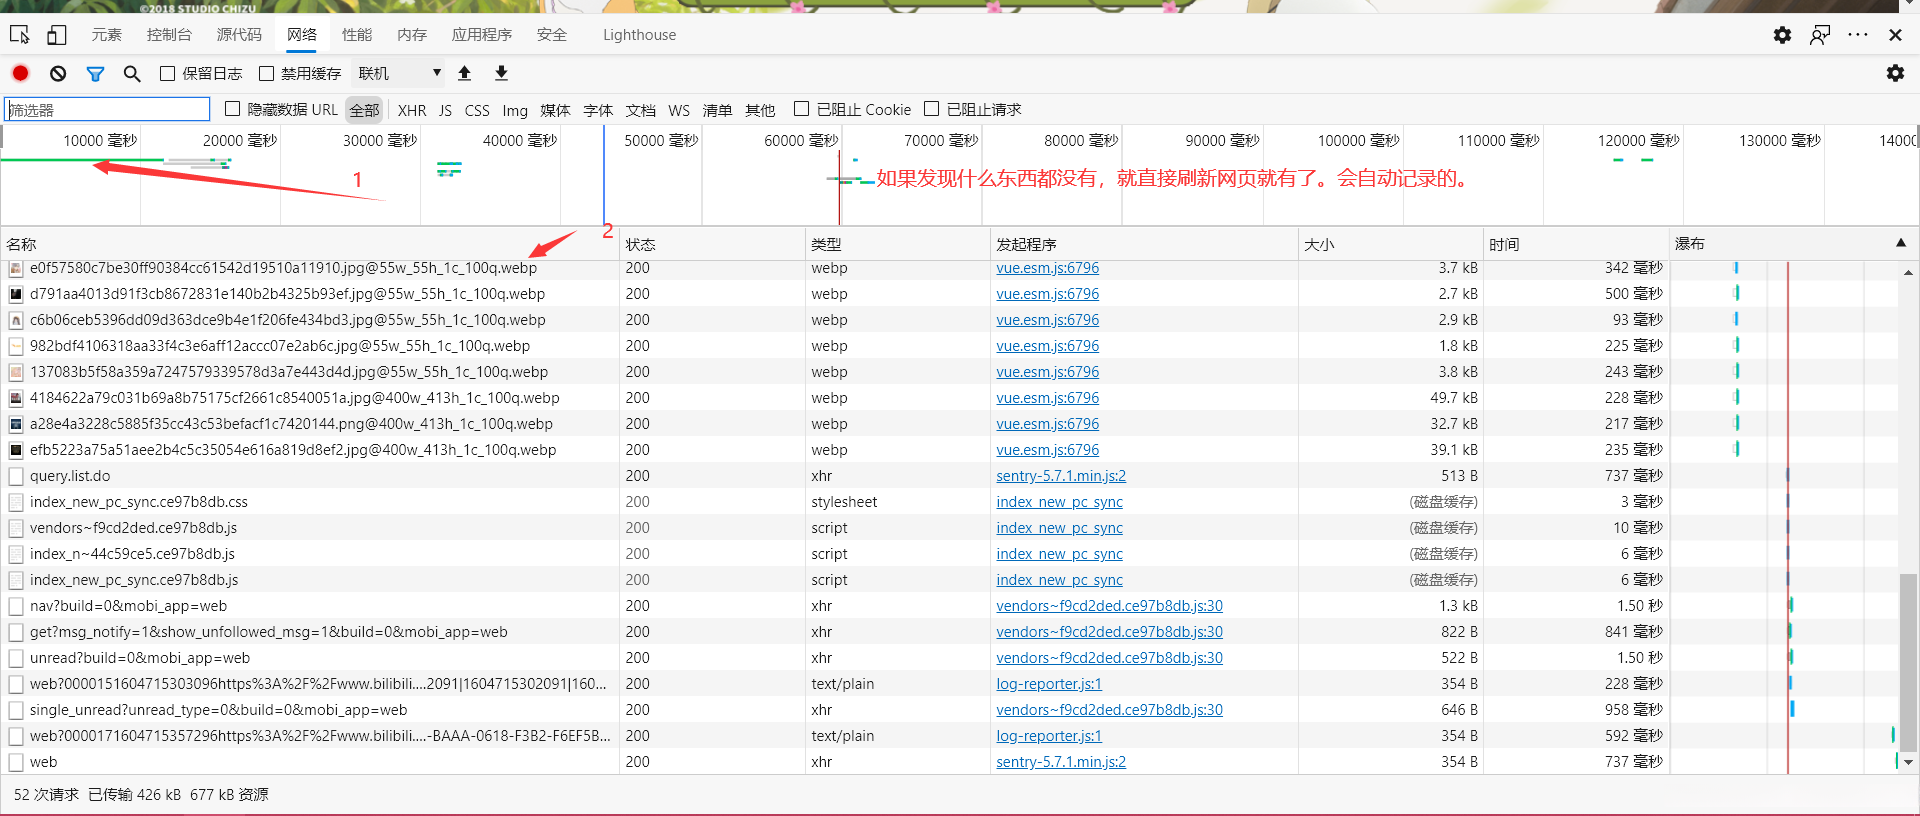
Task: Select the 全部 filter type
Action: click(364, 110)
